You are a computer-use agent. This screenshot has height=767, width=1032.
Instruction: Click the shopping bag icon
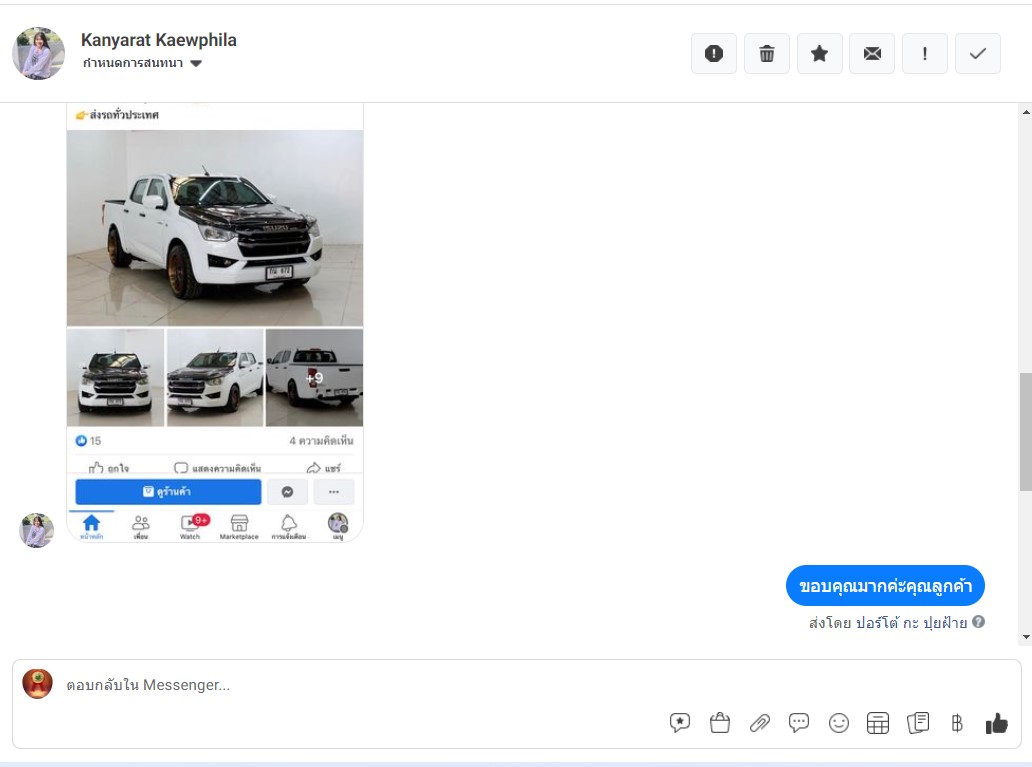tap(719, 723)
